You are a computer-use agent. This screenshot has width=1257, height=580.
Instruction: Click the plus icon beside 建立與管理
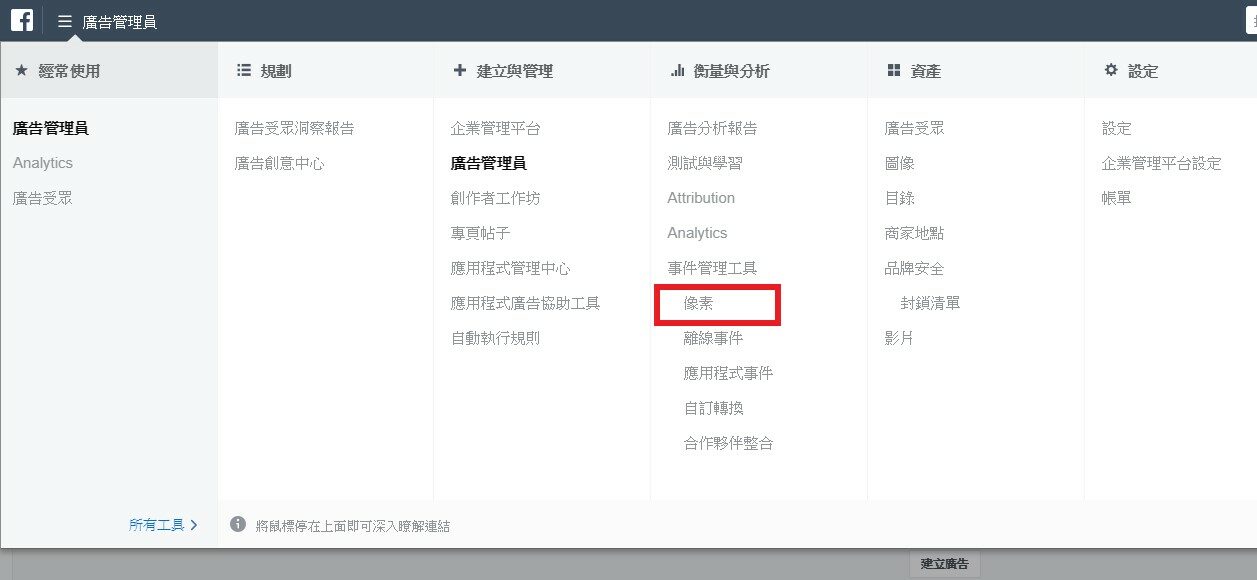click(x=460, y=71)
